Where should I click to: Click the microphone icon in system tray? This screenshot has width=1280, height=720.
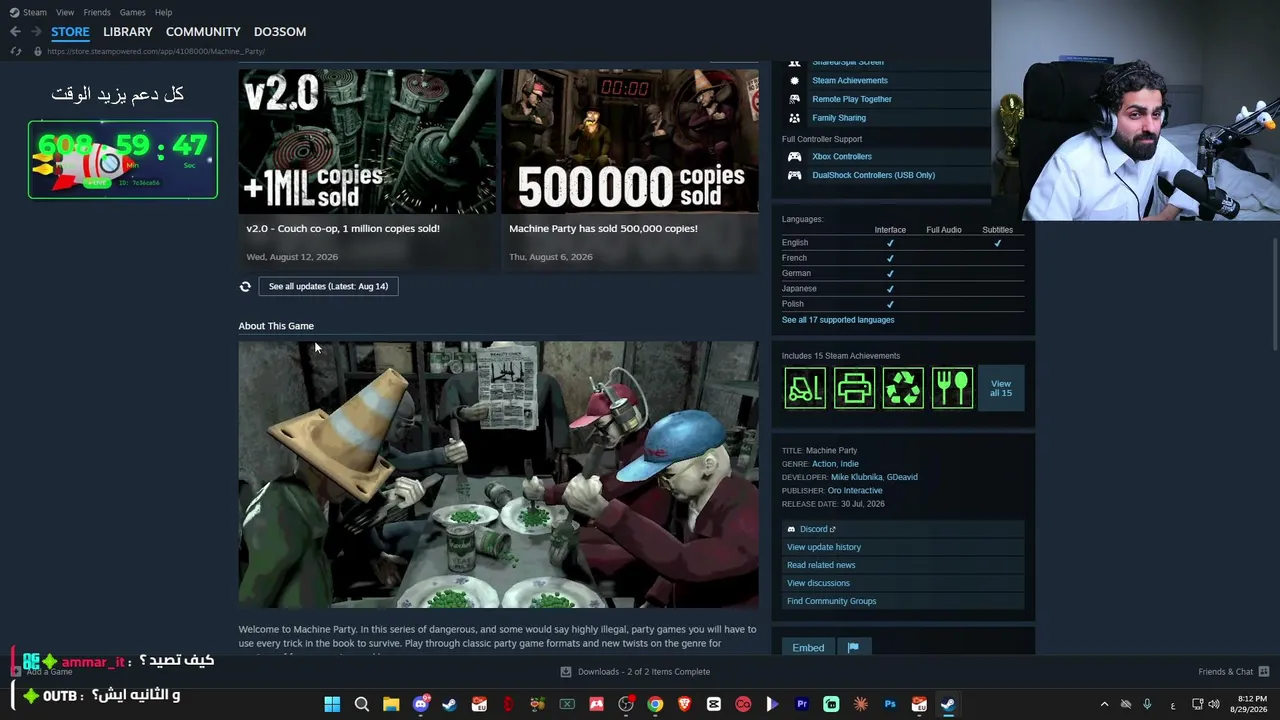[1147, 704]
